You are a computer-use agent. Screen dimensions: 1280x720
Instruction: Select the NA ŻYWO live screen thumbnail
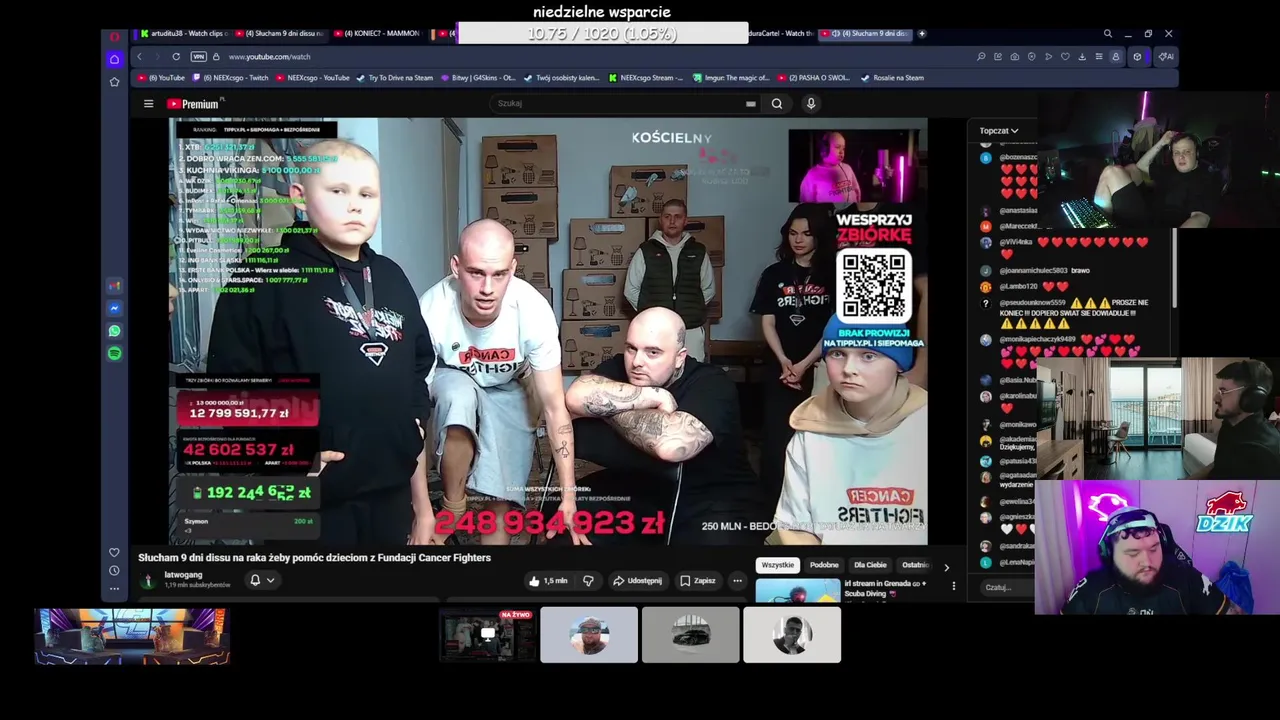click(x=488, y=635)
